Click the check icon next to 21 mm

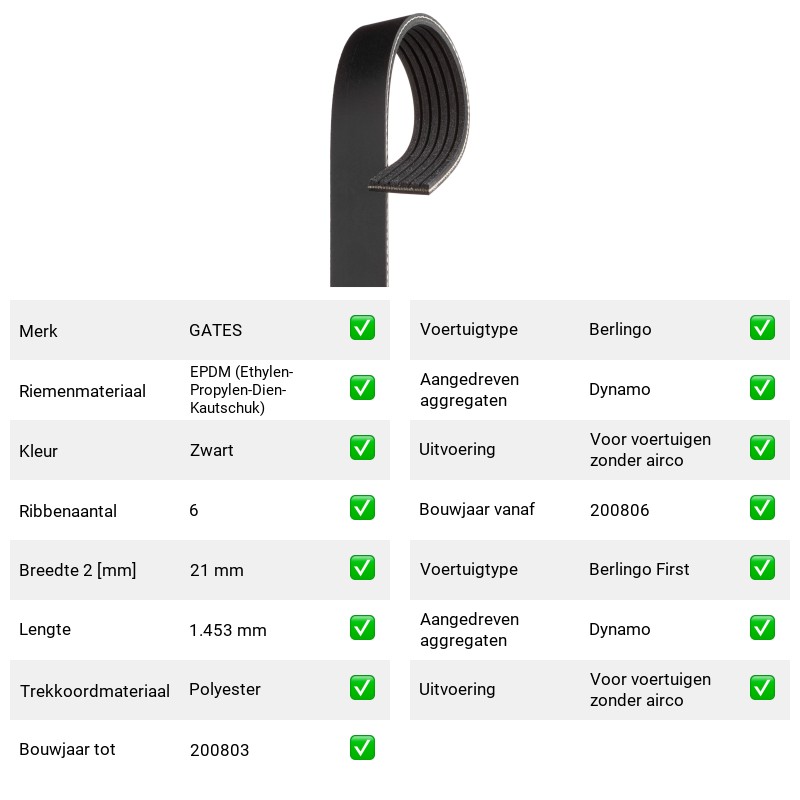click(362, 568)
